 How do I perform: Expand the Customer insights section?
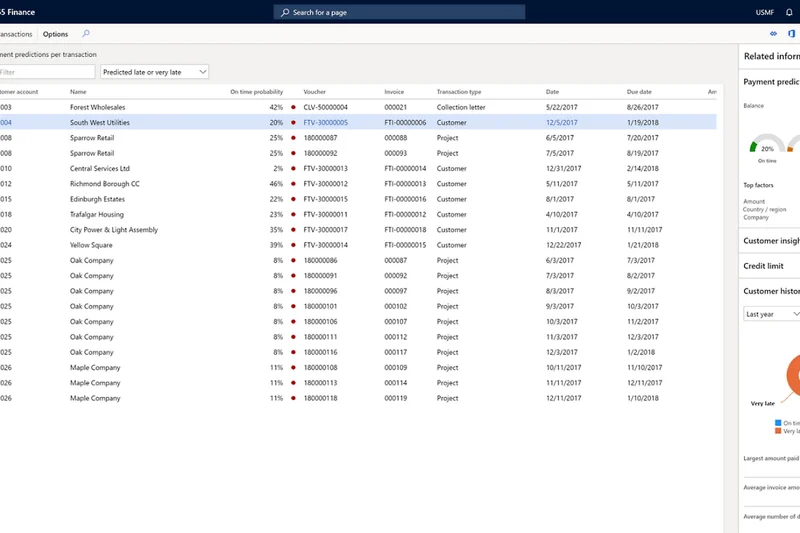(771, 241)
